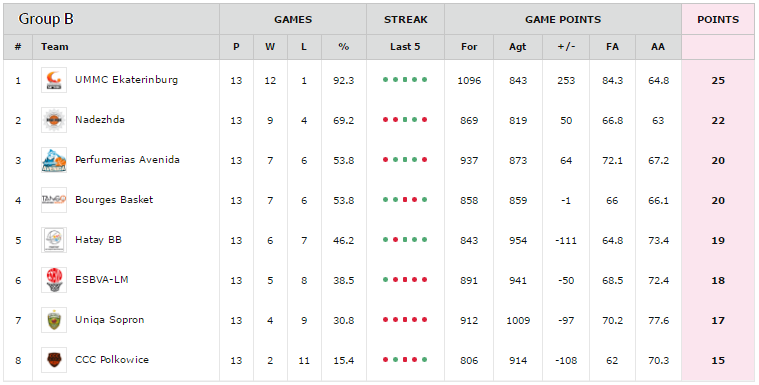Open the UMMC Ekaterinburg team name link
The width and height of the screenshot is (759, 385).
pyautogui.click(x=126, y=80)
